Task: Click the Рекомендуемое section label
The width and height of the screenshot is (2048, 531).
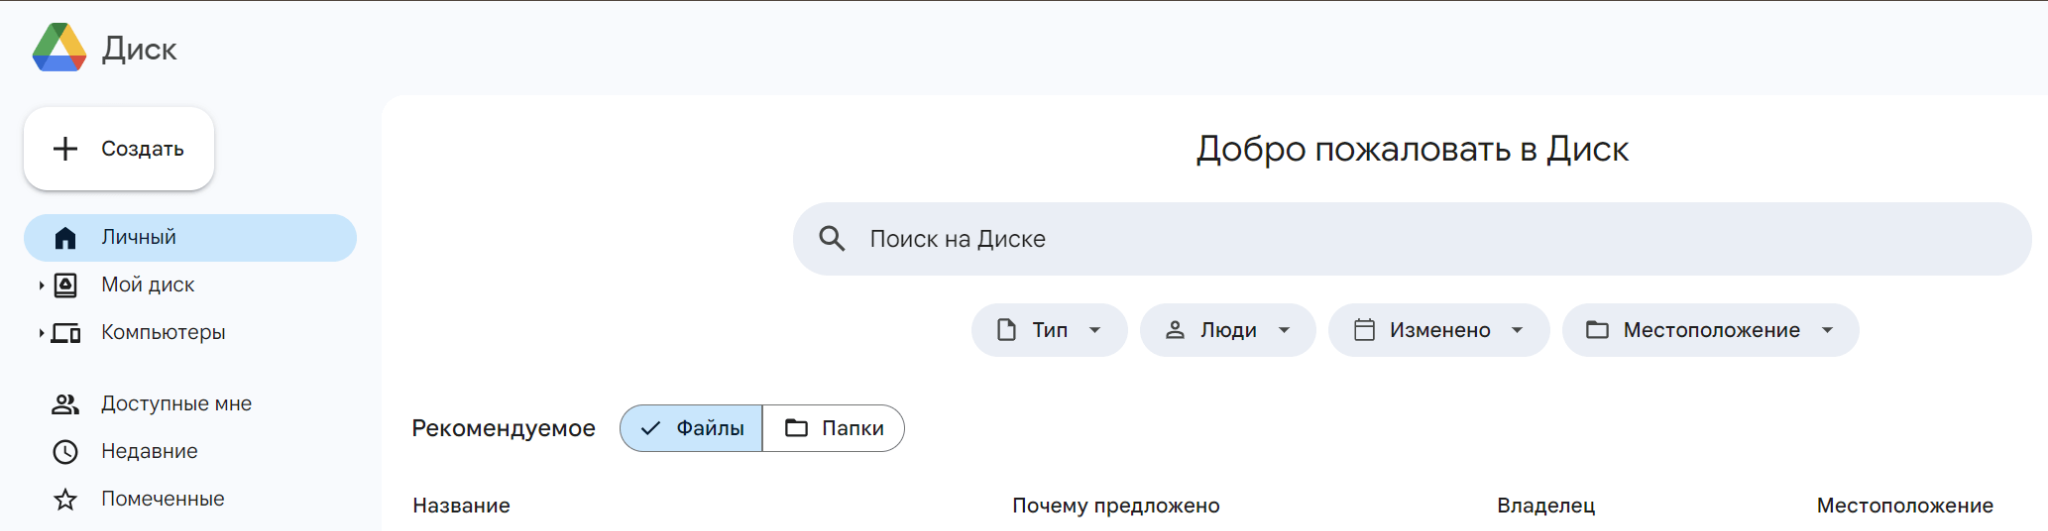Action: click(x=503, y=428)
